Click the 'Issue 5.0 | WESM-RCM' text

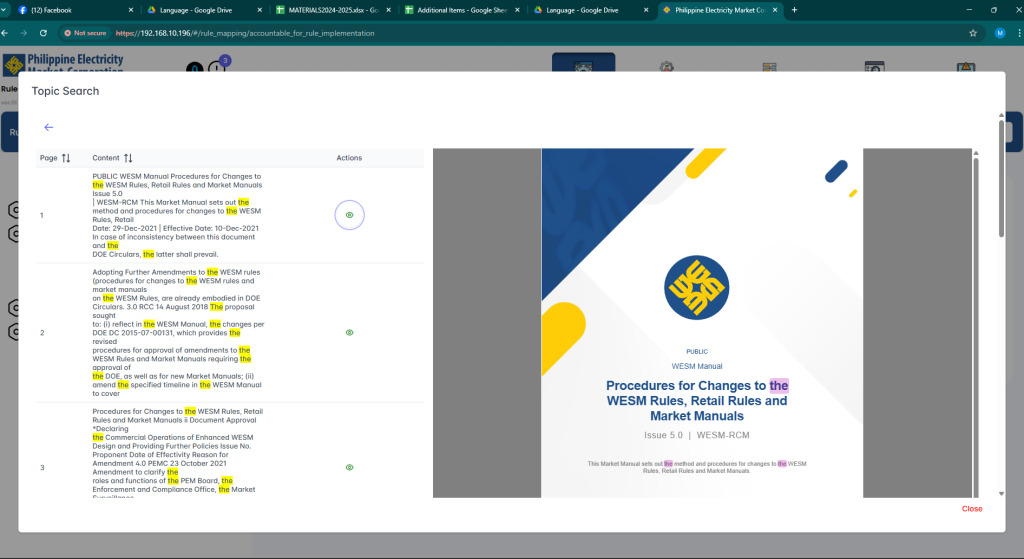pos(697,435)
